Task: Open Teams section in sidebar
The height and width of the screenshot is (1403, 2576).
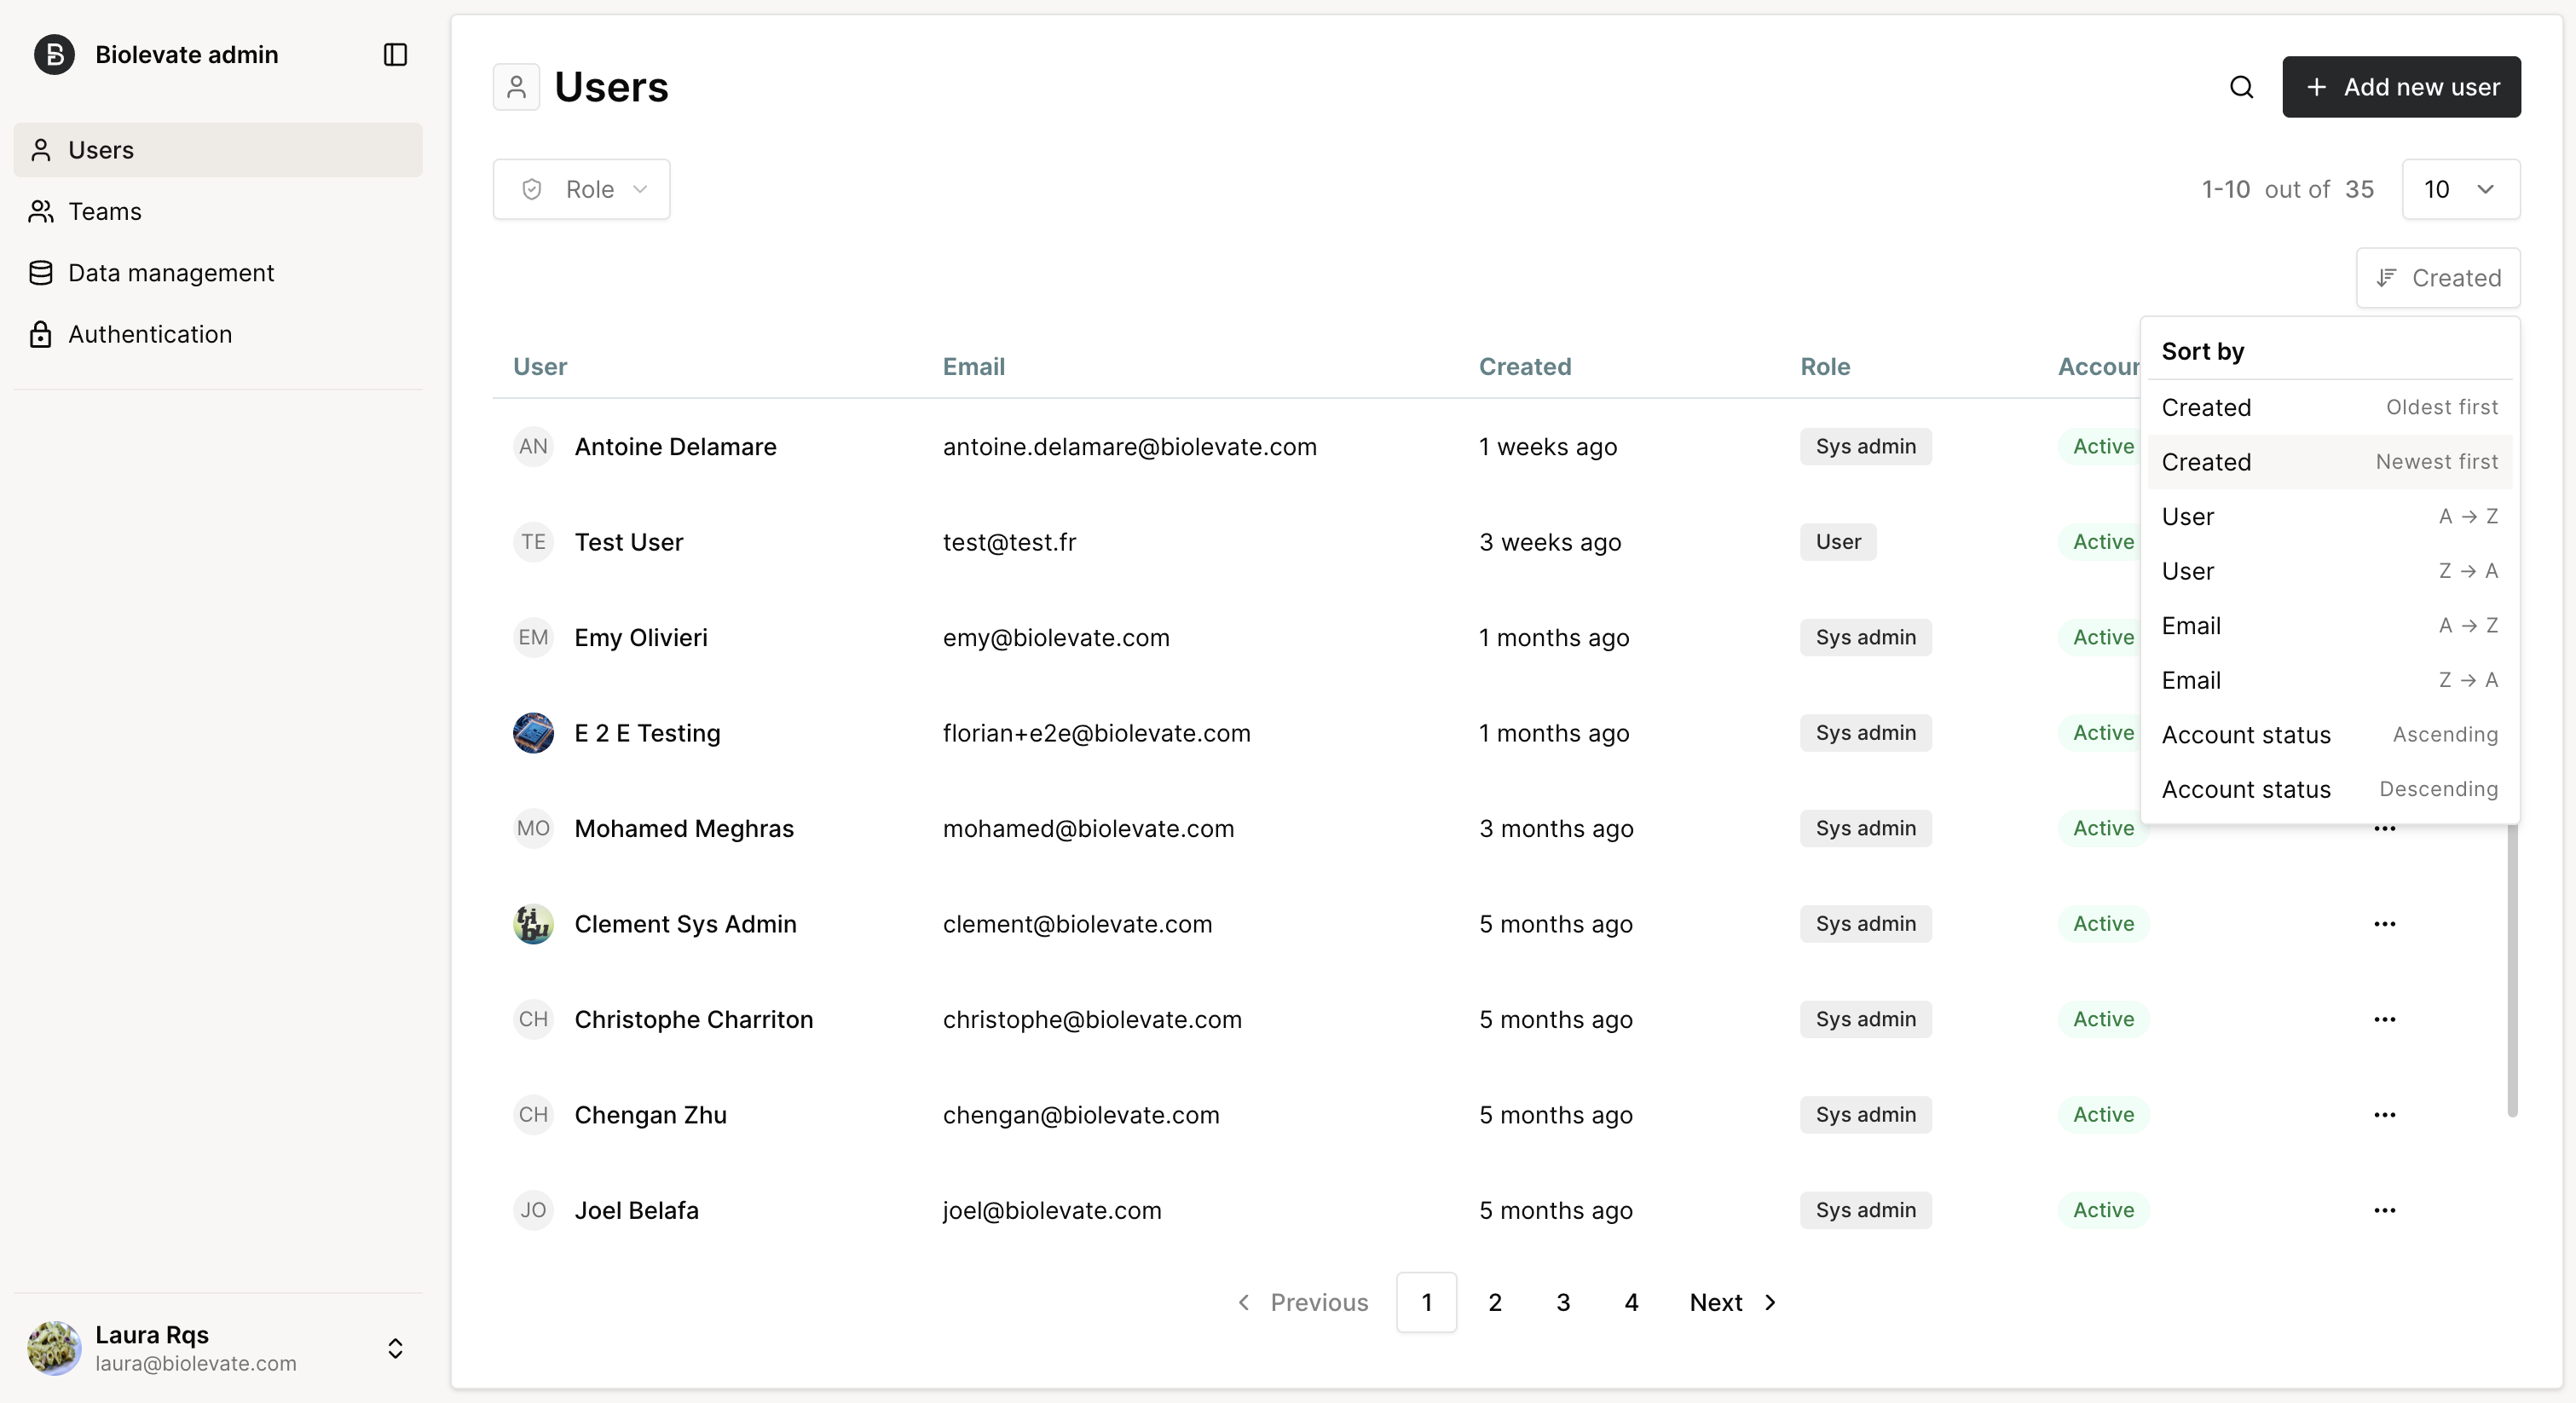Action: tap(218, 211)
